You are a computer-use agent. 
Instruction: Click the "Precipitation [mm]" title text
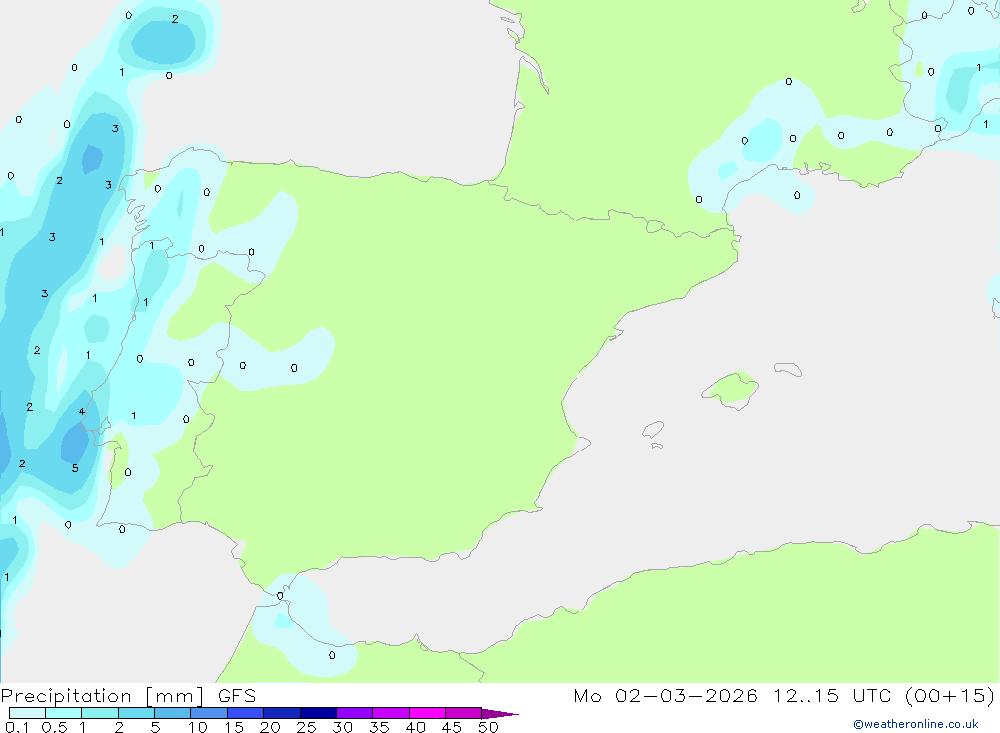[102, 696]
